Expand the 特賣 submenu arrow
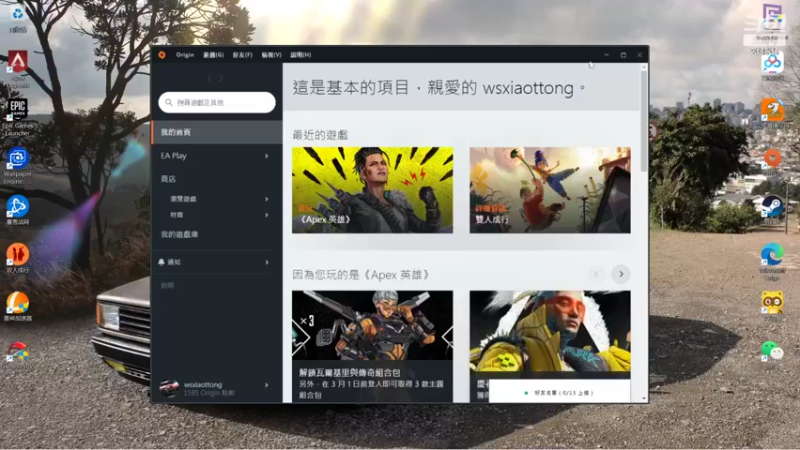 tap(266, 215)
